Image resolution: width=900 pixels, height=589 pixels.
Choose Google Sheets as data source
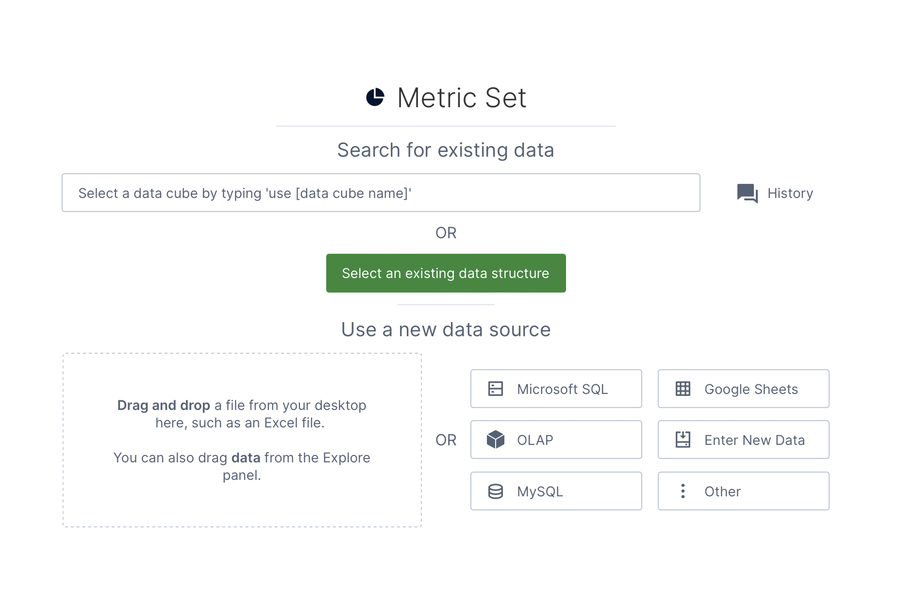[743, 388]
